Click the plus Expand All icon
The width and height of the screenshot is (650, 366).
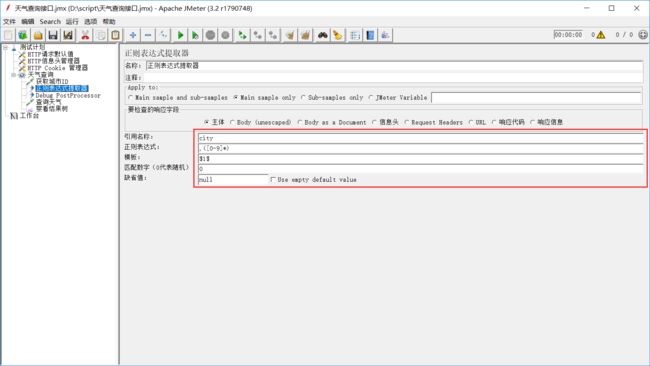click(133, 35)
